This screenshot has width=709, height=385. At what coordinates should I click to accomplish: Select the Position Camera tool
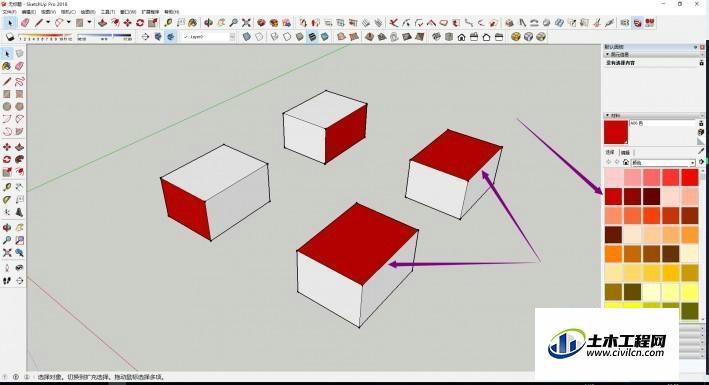(x=7, y=268)
